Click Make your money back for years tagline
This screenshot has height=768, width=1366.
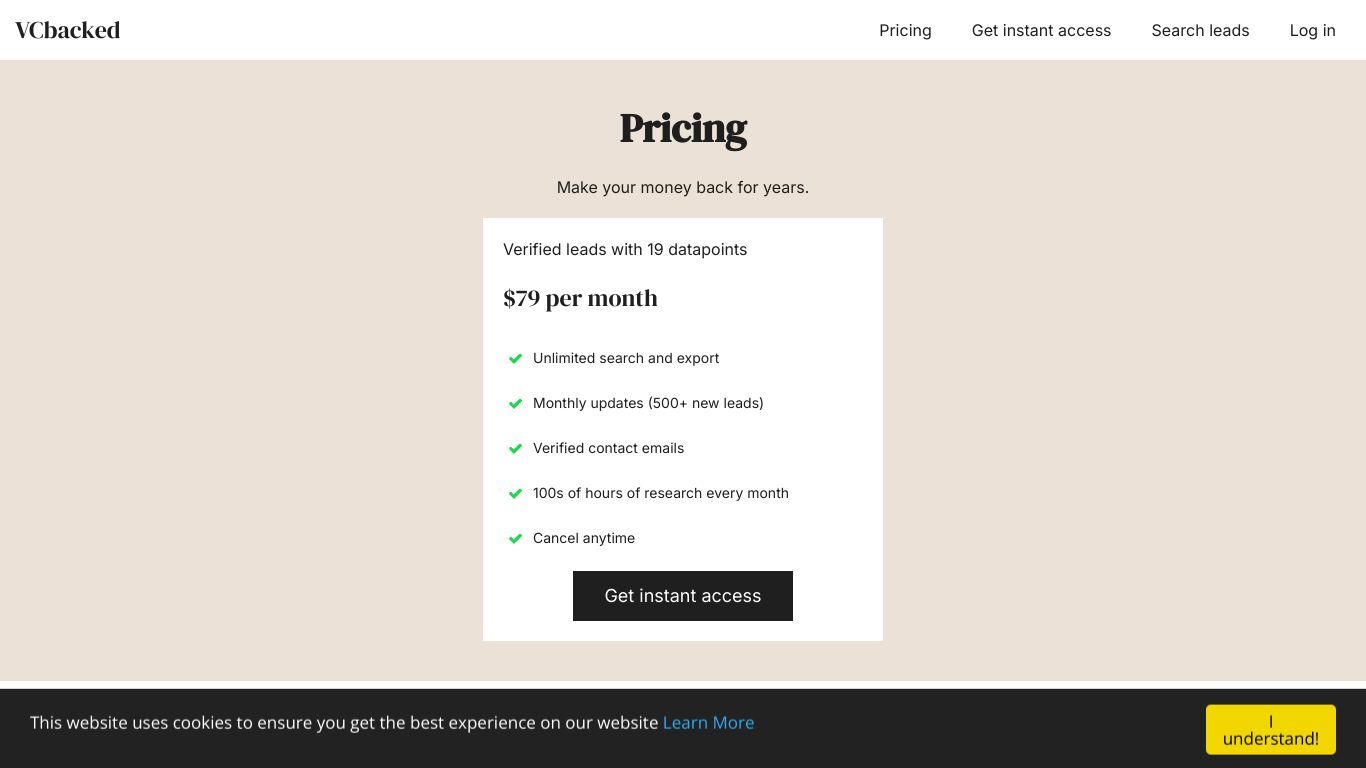click(x=683, y=187)
